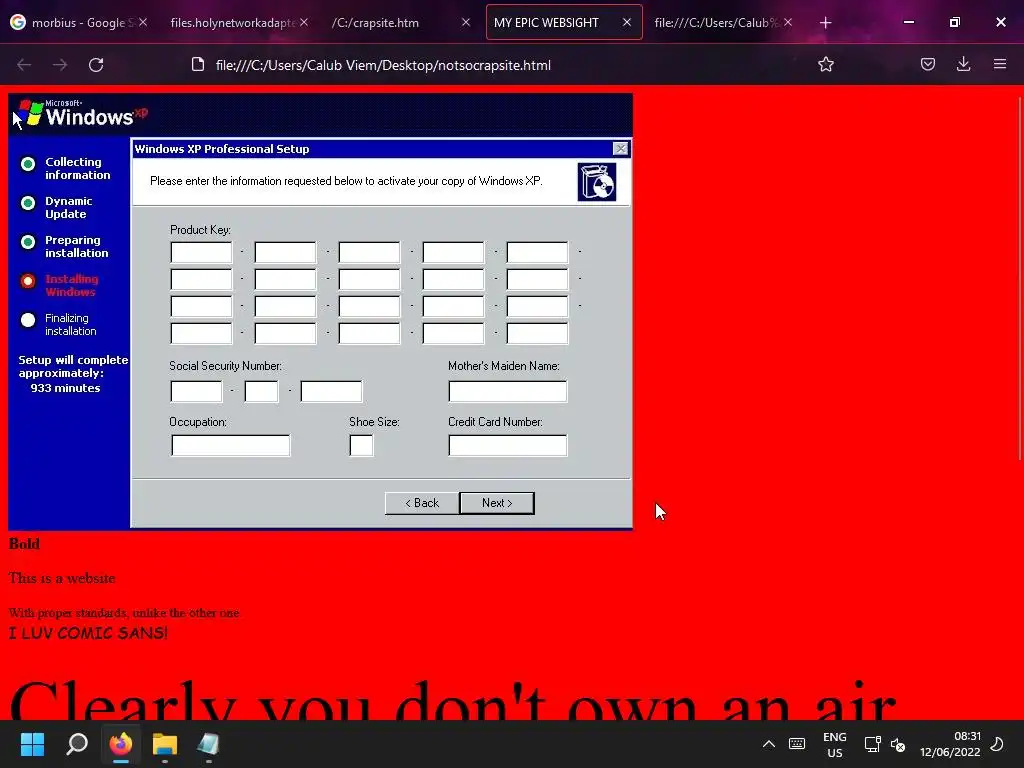The height and width of the screenshot is (768, 1024).
Task: Close the MY EPIC WEBSIGHT tab
Action: click(x=627, y=22)
